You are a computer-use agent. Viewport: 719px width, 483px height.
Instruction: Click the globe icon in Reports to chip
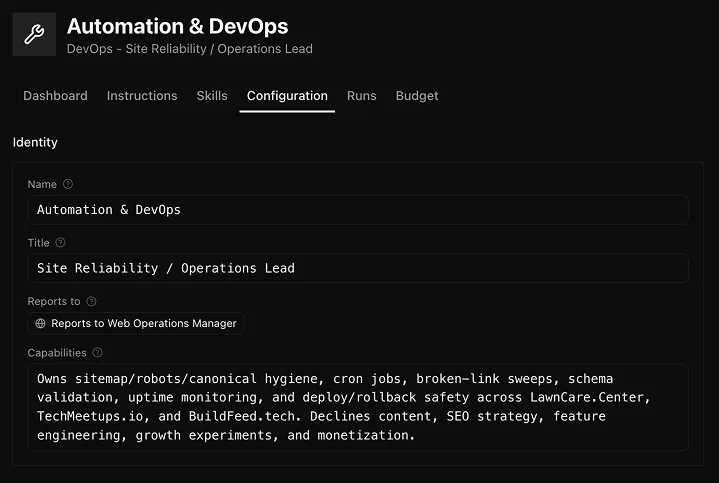[x=40, y=323]
